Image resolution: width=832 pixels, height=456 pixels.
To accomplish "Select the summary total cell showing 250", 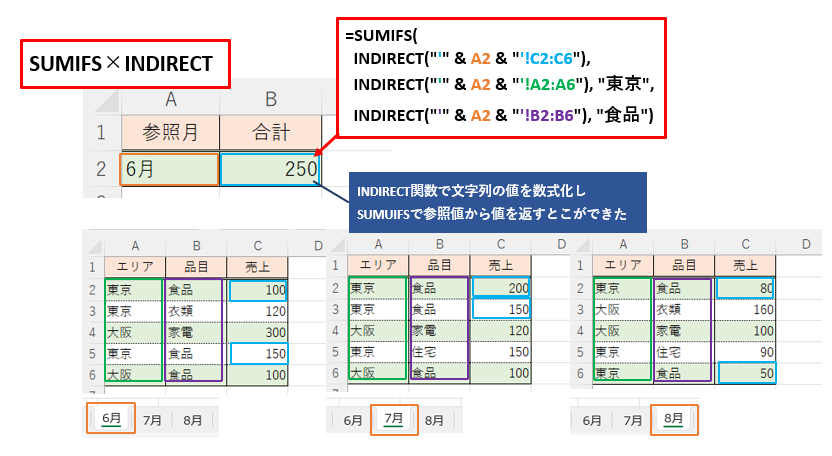I will tap(270, 169).
